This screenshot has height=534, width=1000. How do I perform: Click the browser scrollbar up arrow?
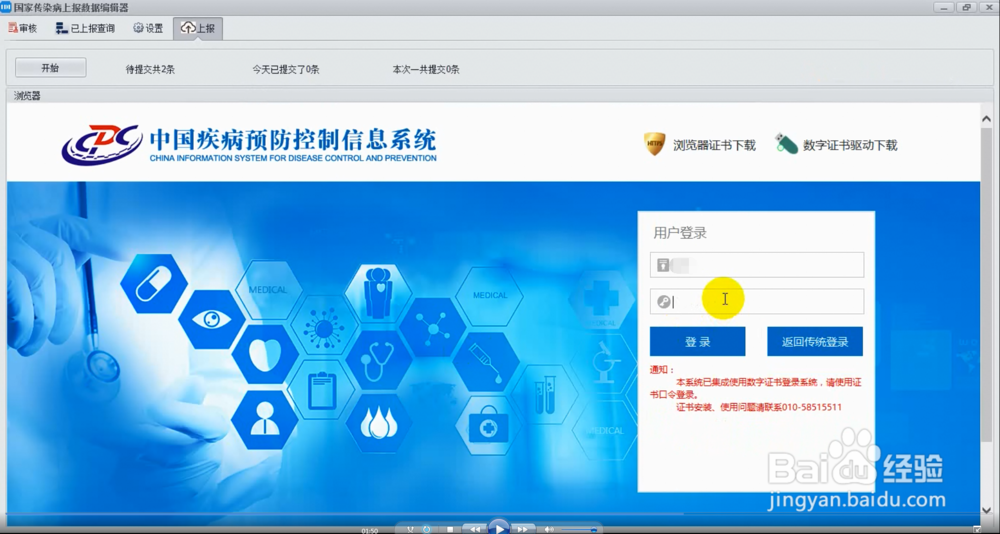coord(986,119)
